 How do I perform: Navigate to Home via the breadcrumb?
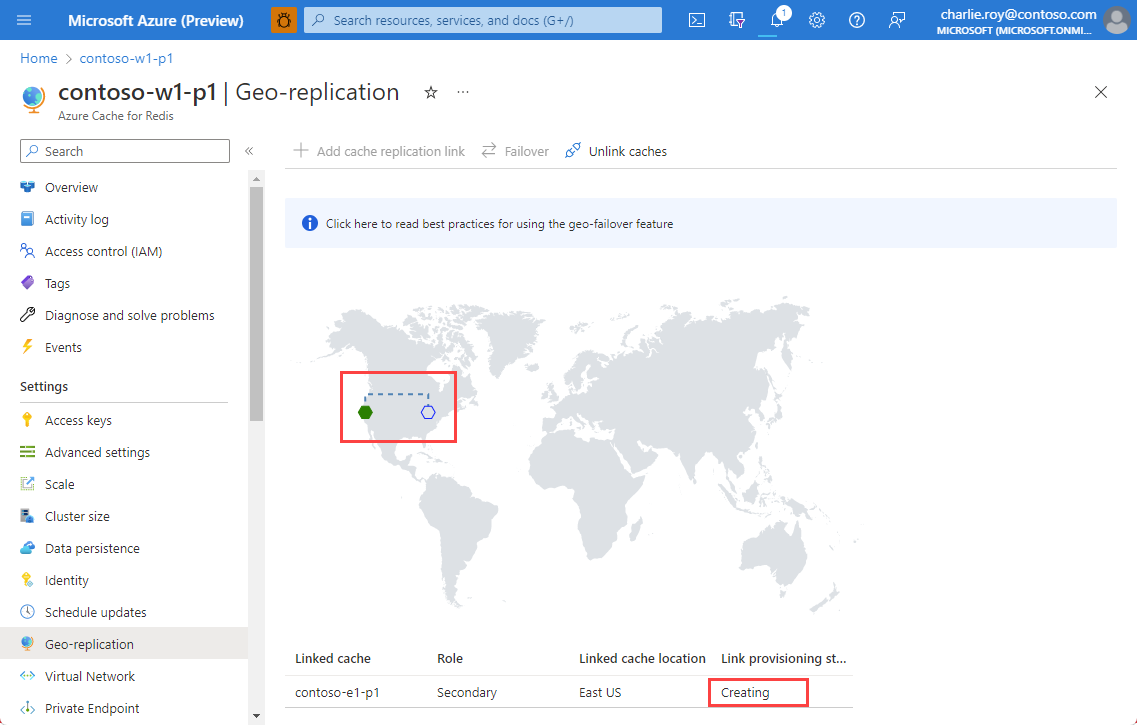38,58
